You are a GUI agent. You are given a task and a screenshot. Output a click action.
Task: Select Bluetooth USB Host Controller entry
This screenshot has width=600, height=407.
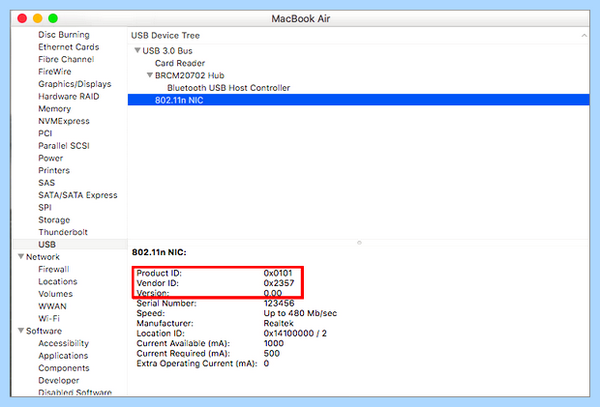pos(228,88)
